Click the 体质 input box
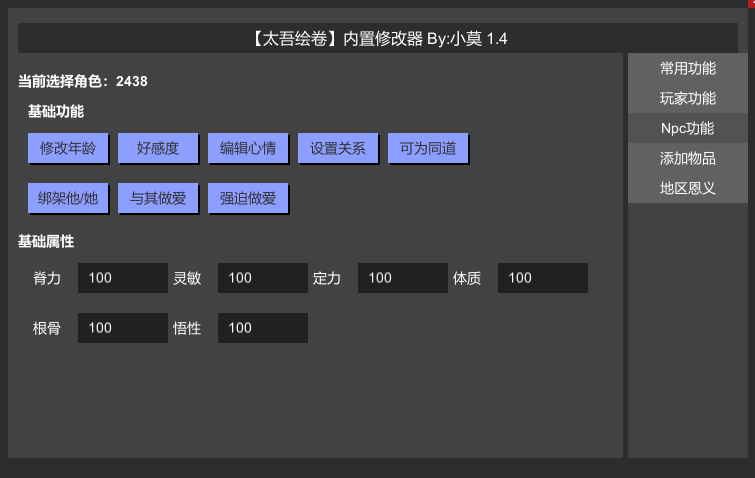 coord(543,278)
